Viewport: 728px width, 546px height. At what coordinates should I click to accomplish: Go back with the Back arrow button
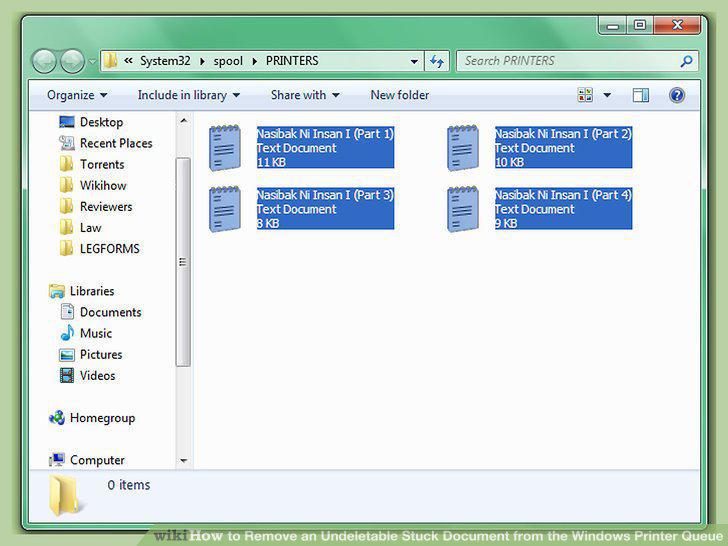[x=44, y=61]
